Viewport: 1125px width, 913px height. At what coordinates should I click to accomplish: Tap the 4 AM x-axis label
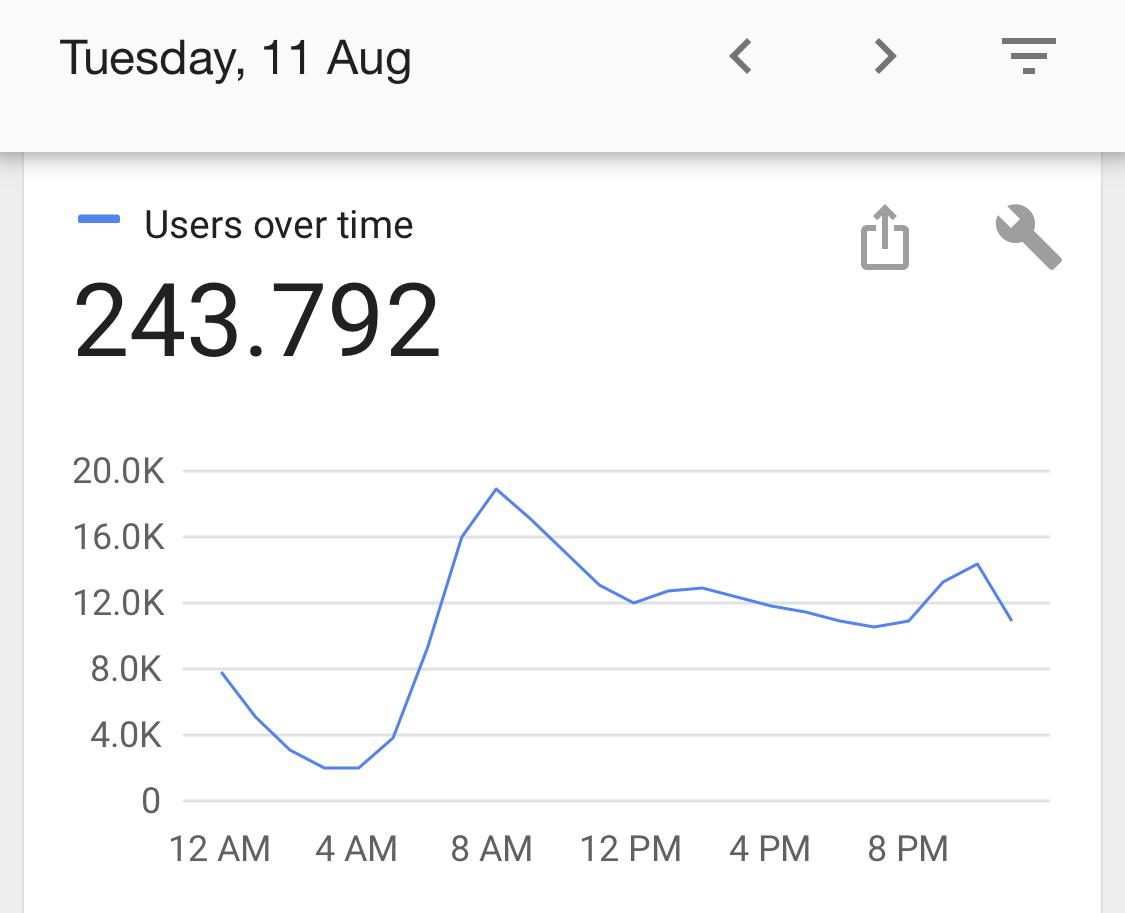coord(356,850)
